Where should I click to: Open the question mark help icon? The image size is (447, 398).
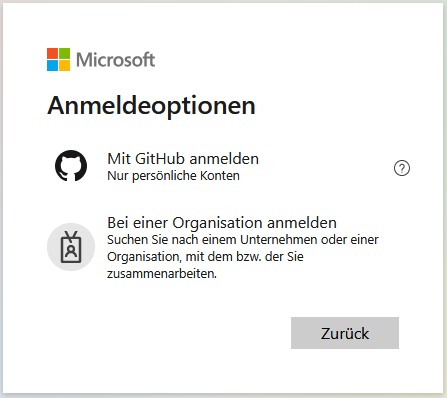(402, 168)
